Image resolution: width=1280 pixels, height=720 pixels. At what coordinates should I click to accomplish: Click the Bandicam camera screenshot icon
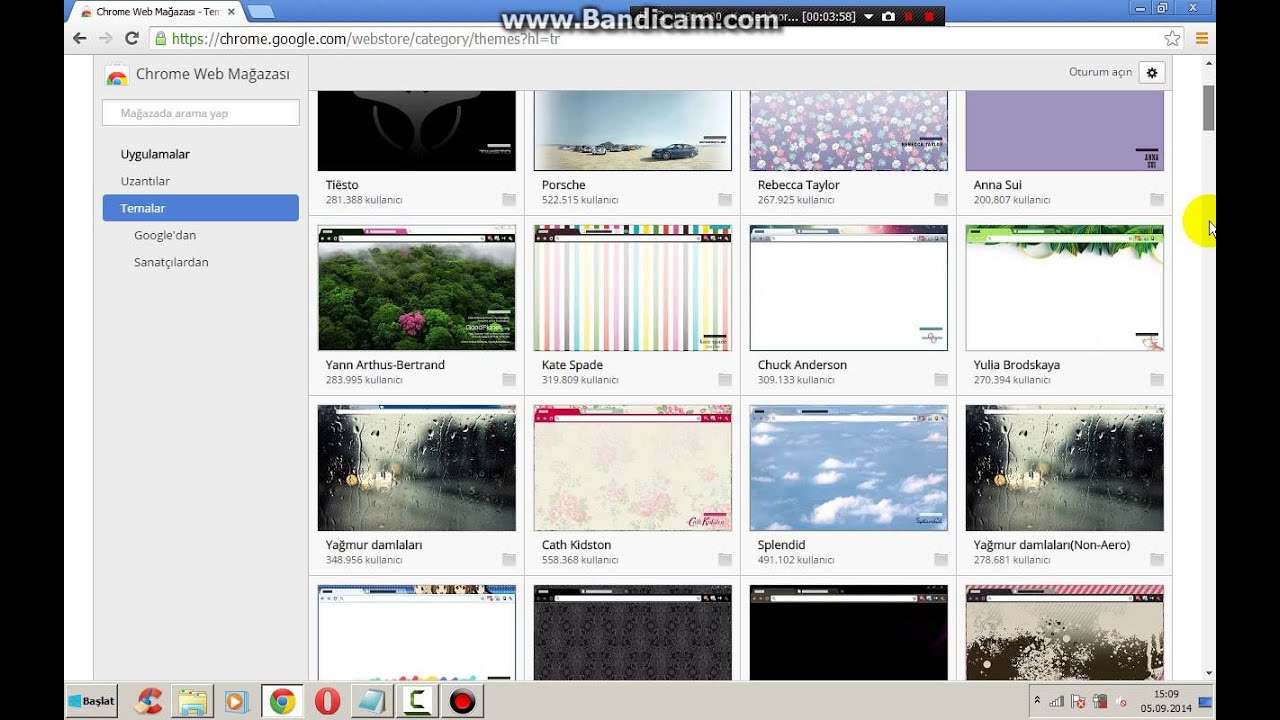click(888, 17)
